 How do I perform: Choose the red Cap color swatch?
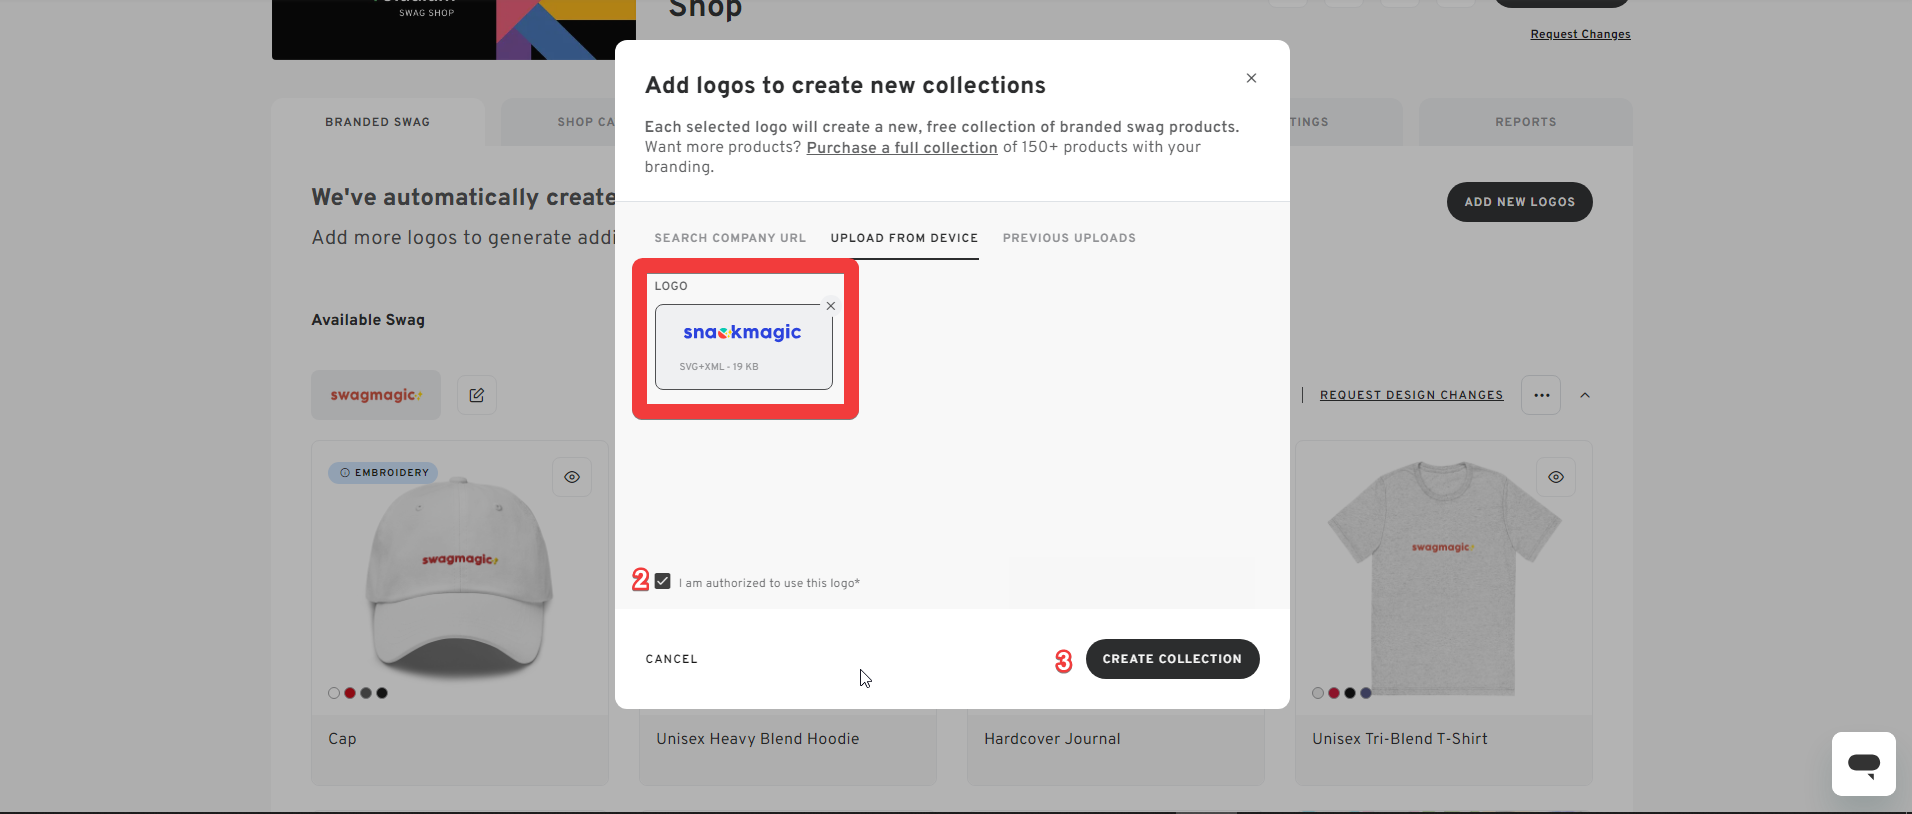(350, 693)
